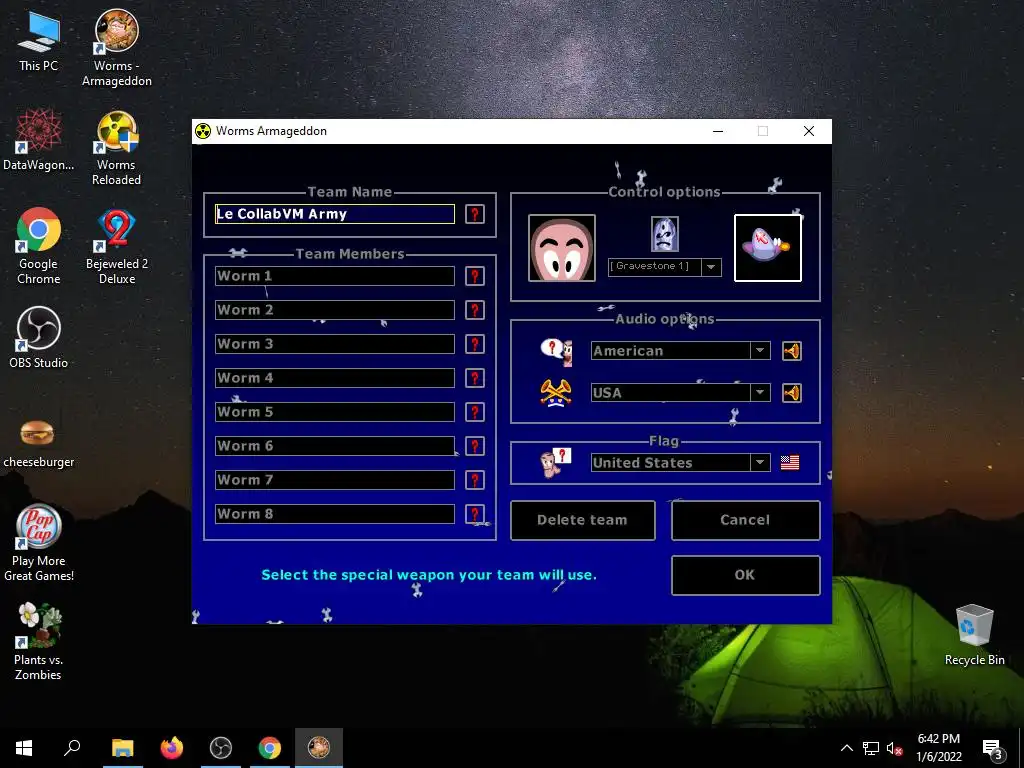Click the Worm 7 name field
Screen dimensions: 1024x768
coord(335,479)
